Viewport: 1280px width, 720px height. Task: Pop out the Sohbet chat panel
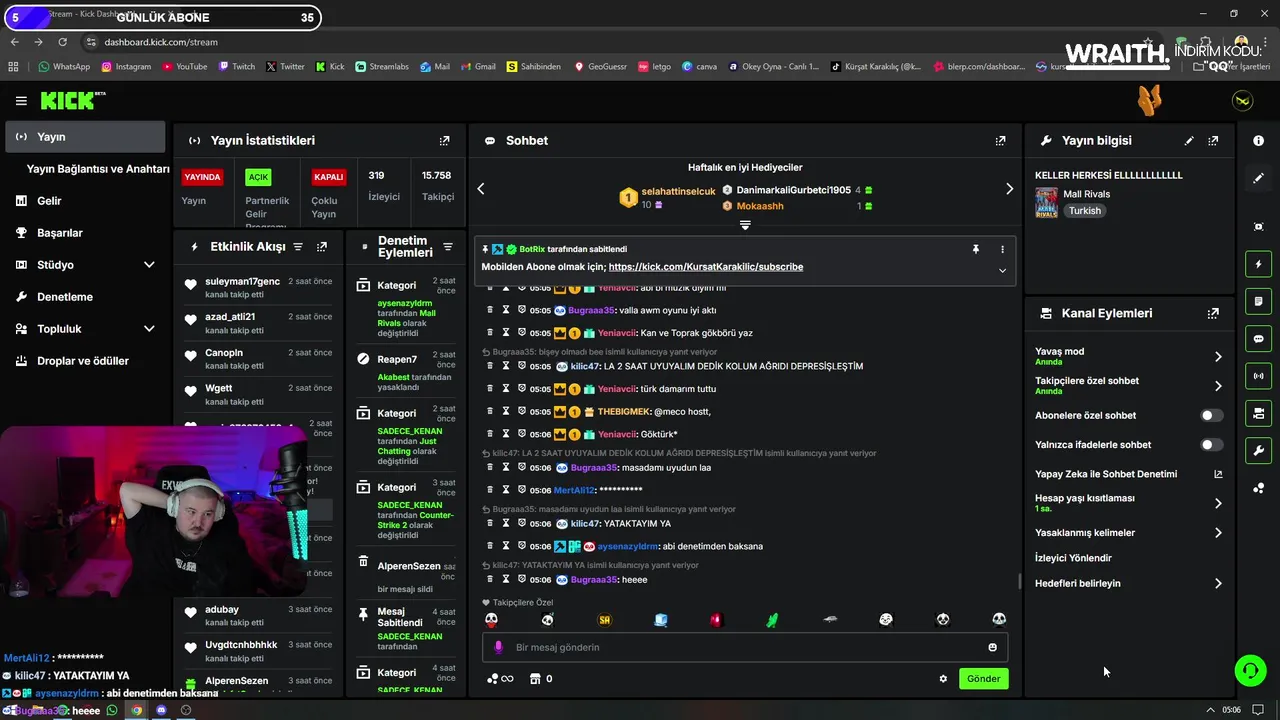pyautogui.click(x=1000, y=141)
